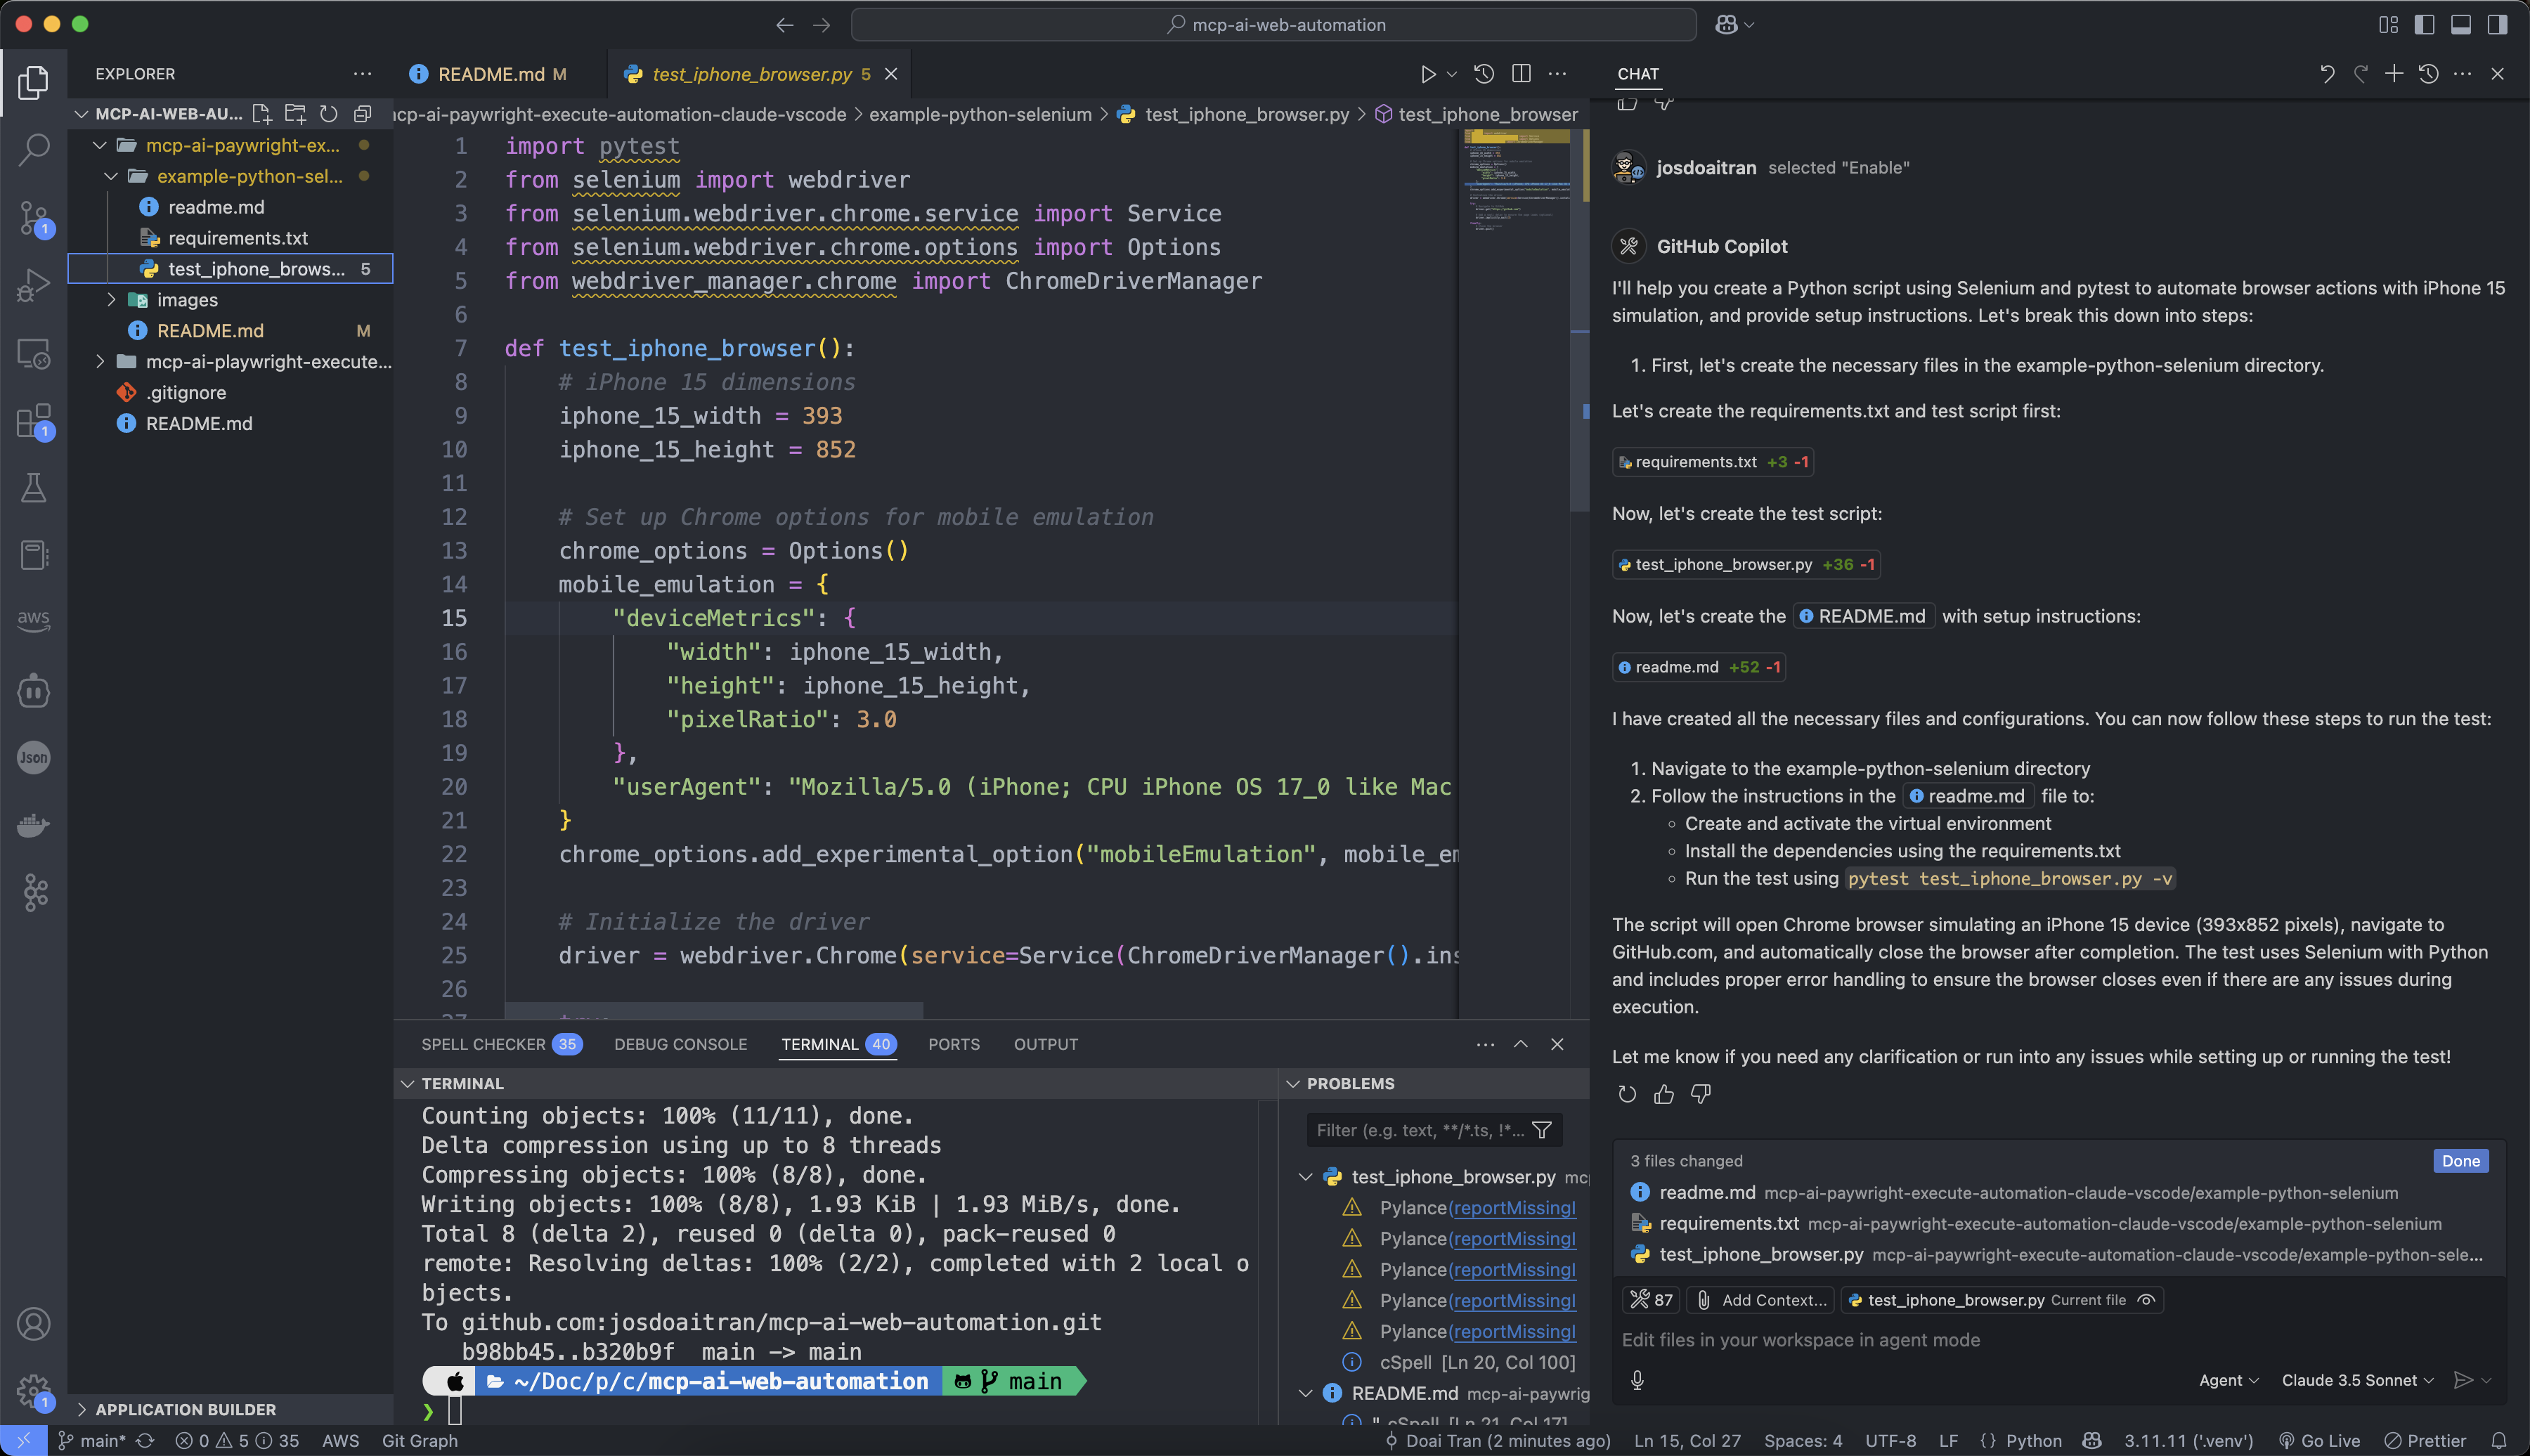The width and height of the screenshot is (2530, 1456).
Task: Collapse all folders in Explorer
Action: click(x=362, y=114)
